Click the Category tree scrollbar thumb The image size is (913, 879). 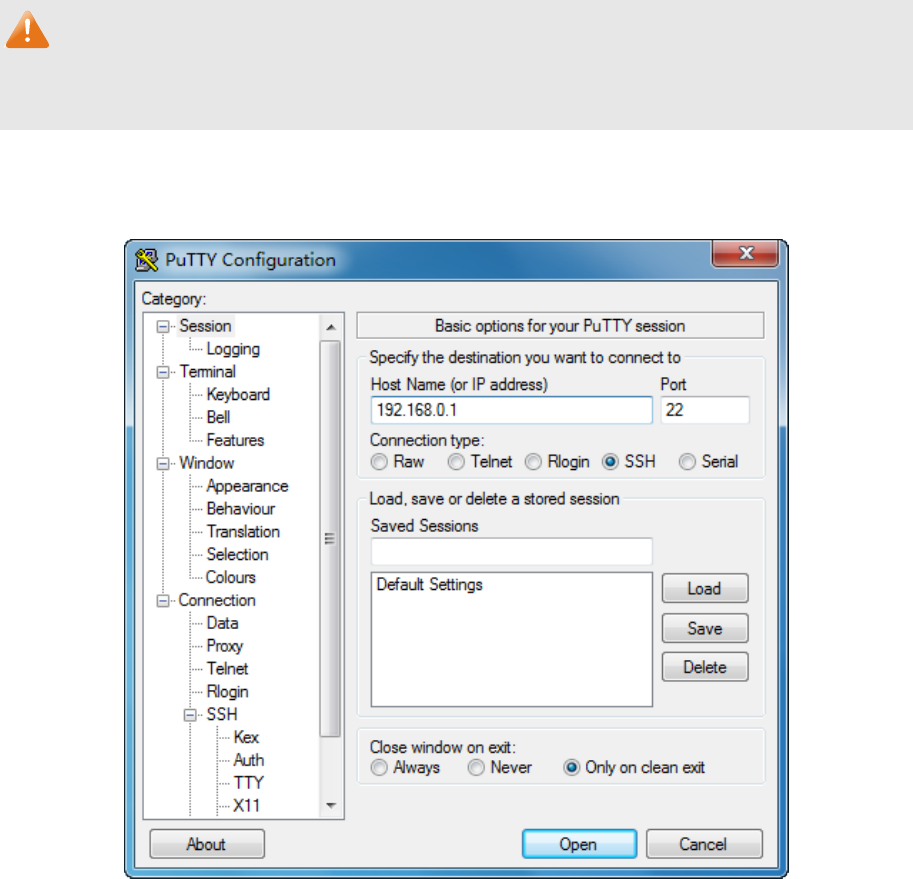coord(330,539)
